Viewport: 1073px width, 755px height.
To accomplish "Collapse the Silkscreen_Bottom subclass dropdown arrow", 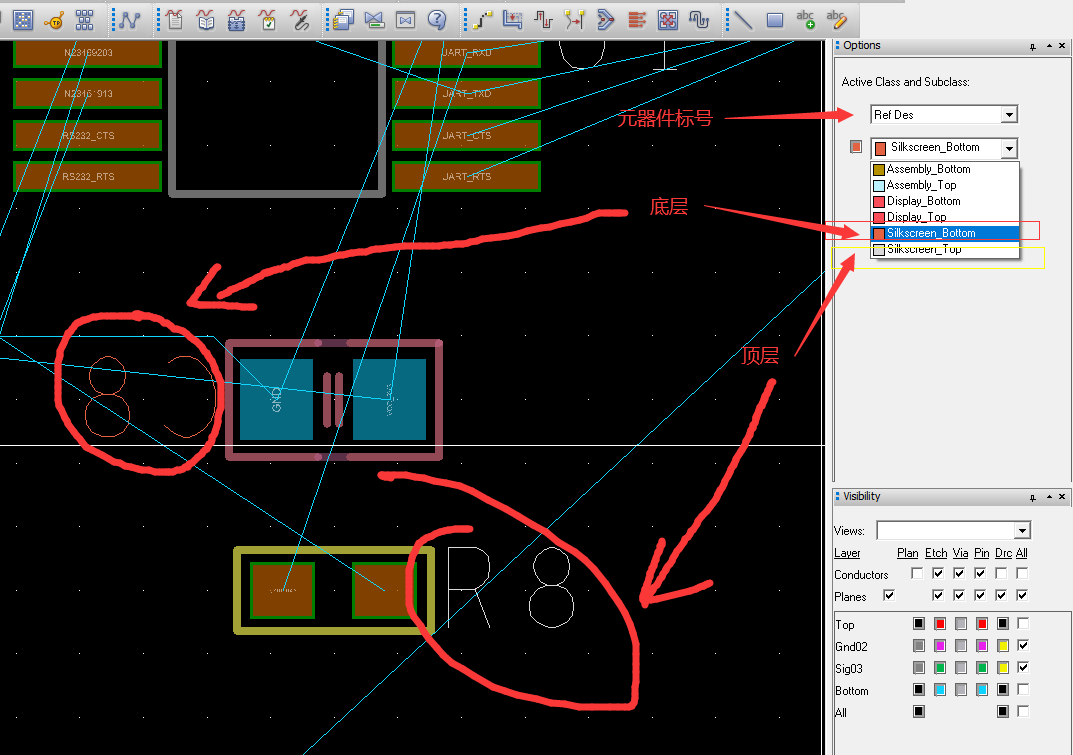I will [x=1009, y=148].
